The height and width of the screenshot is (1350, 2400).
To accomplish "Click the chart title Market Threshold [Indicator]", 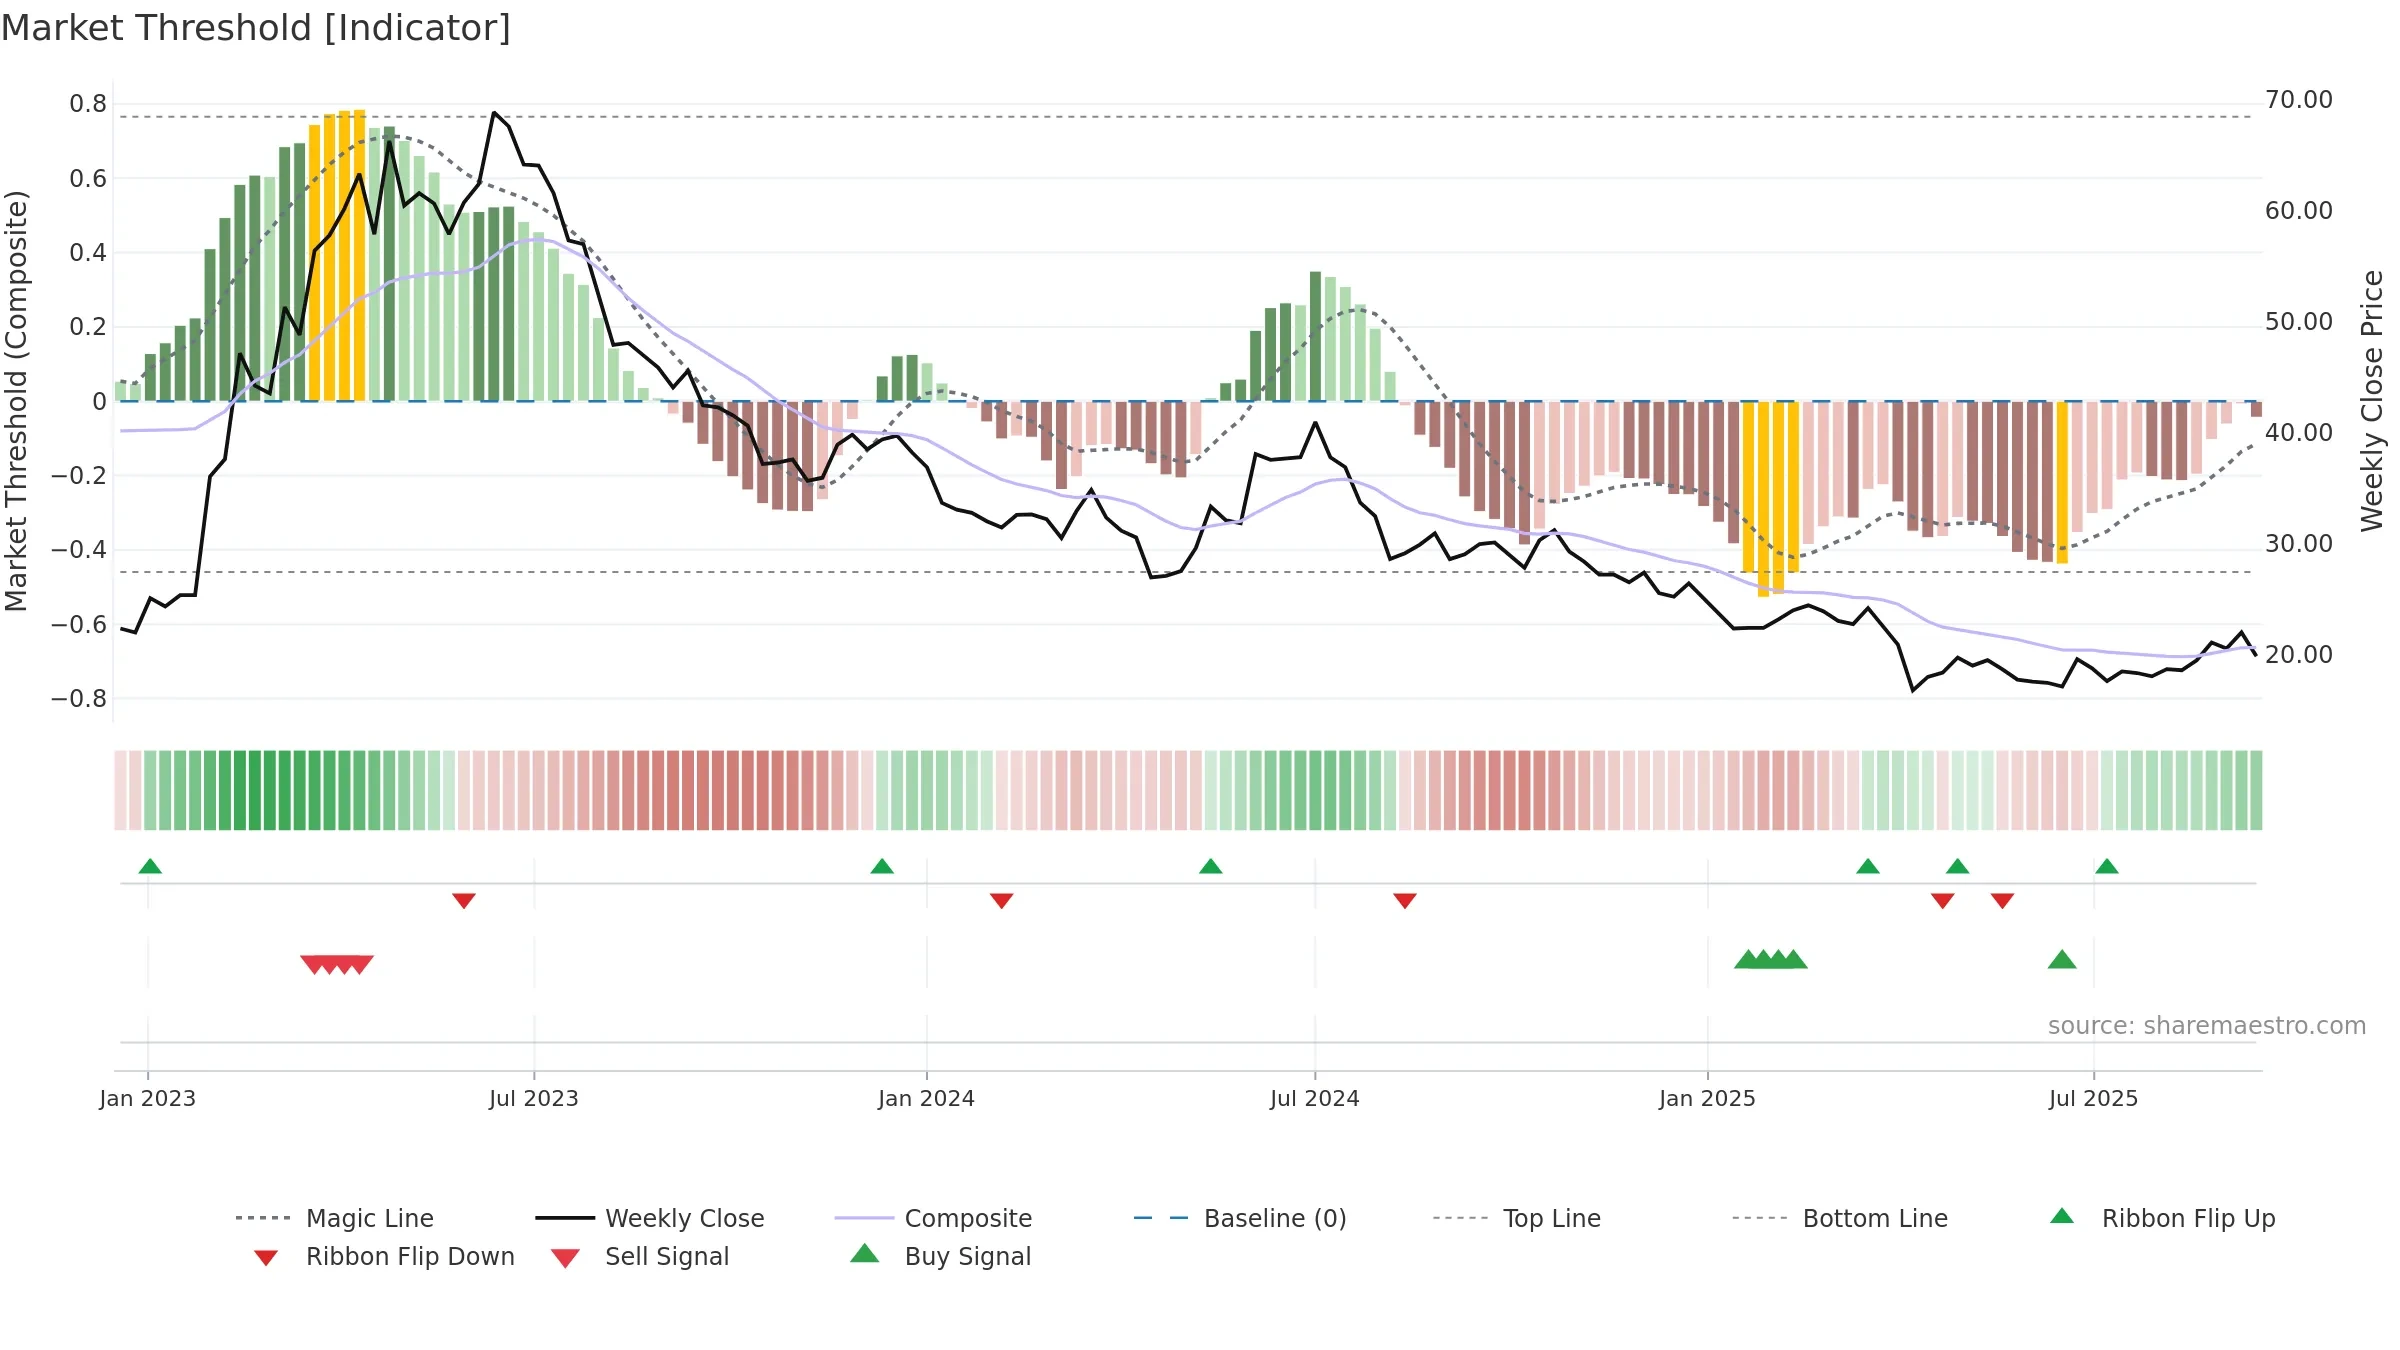I will pos(256,28).
